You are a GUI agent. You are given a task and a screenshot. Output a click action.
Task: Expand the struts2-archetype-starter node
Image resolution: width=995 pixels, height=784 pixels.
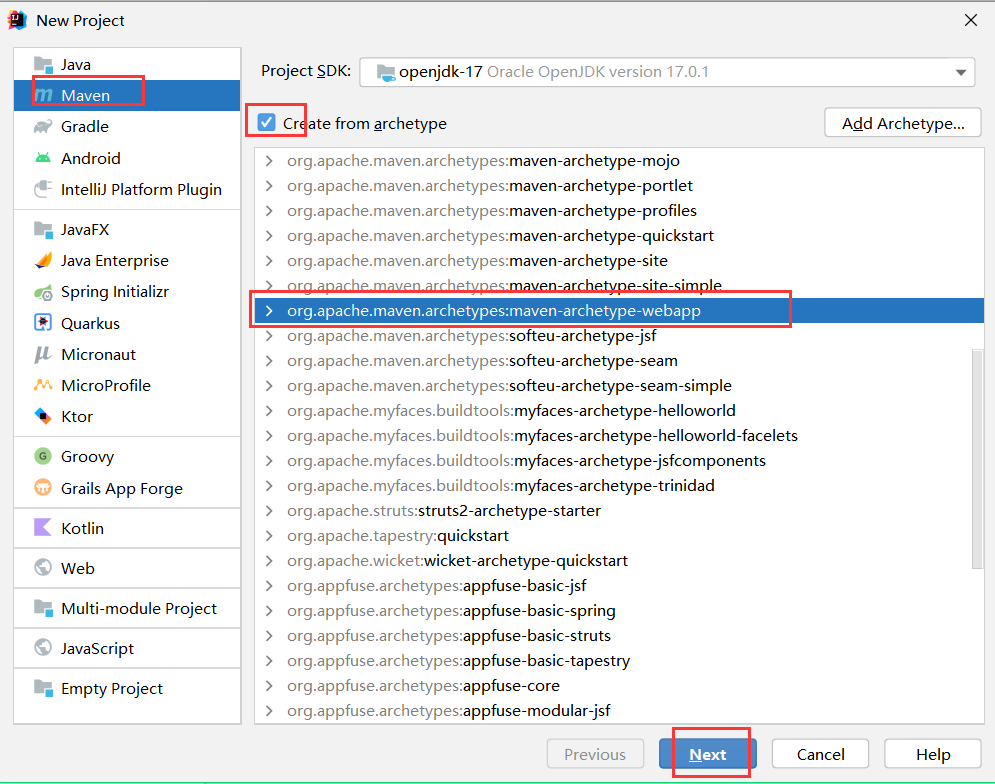(x=269, y=511)
